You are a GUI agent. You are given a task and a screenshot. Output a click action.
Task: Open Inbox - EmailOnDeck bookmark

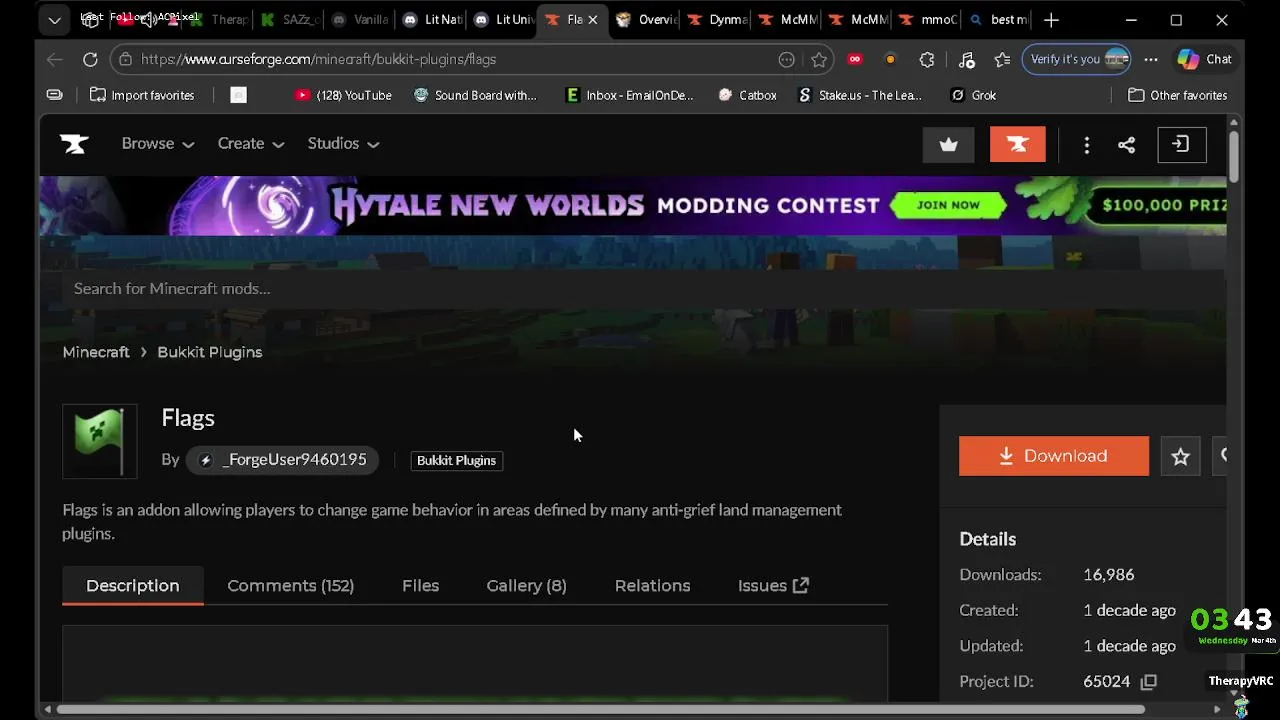pos(629,95)
